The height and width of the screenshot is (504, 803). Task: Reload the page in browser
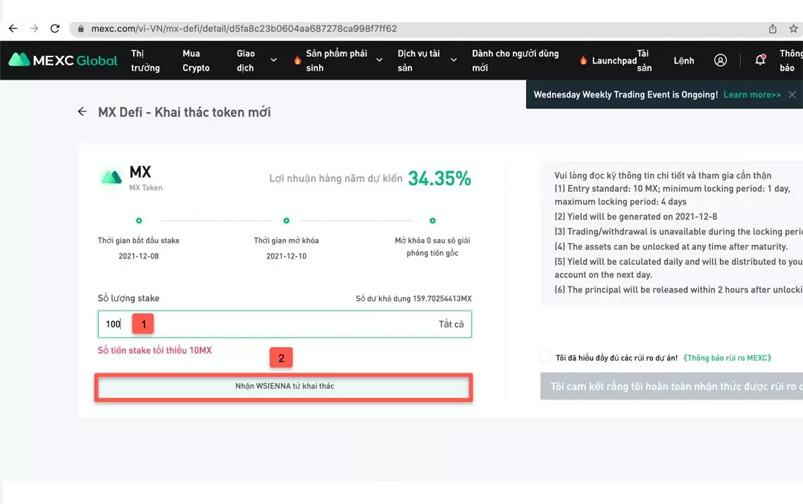(x=55, y=29)
